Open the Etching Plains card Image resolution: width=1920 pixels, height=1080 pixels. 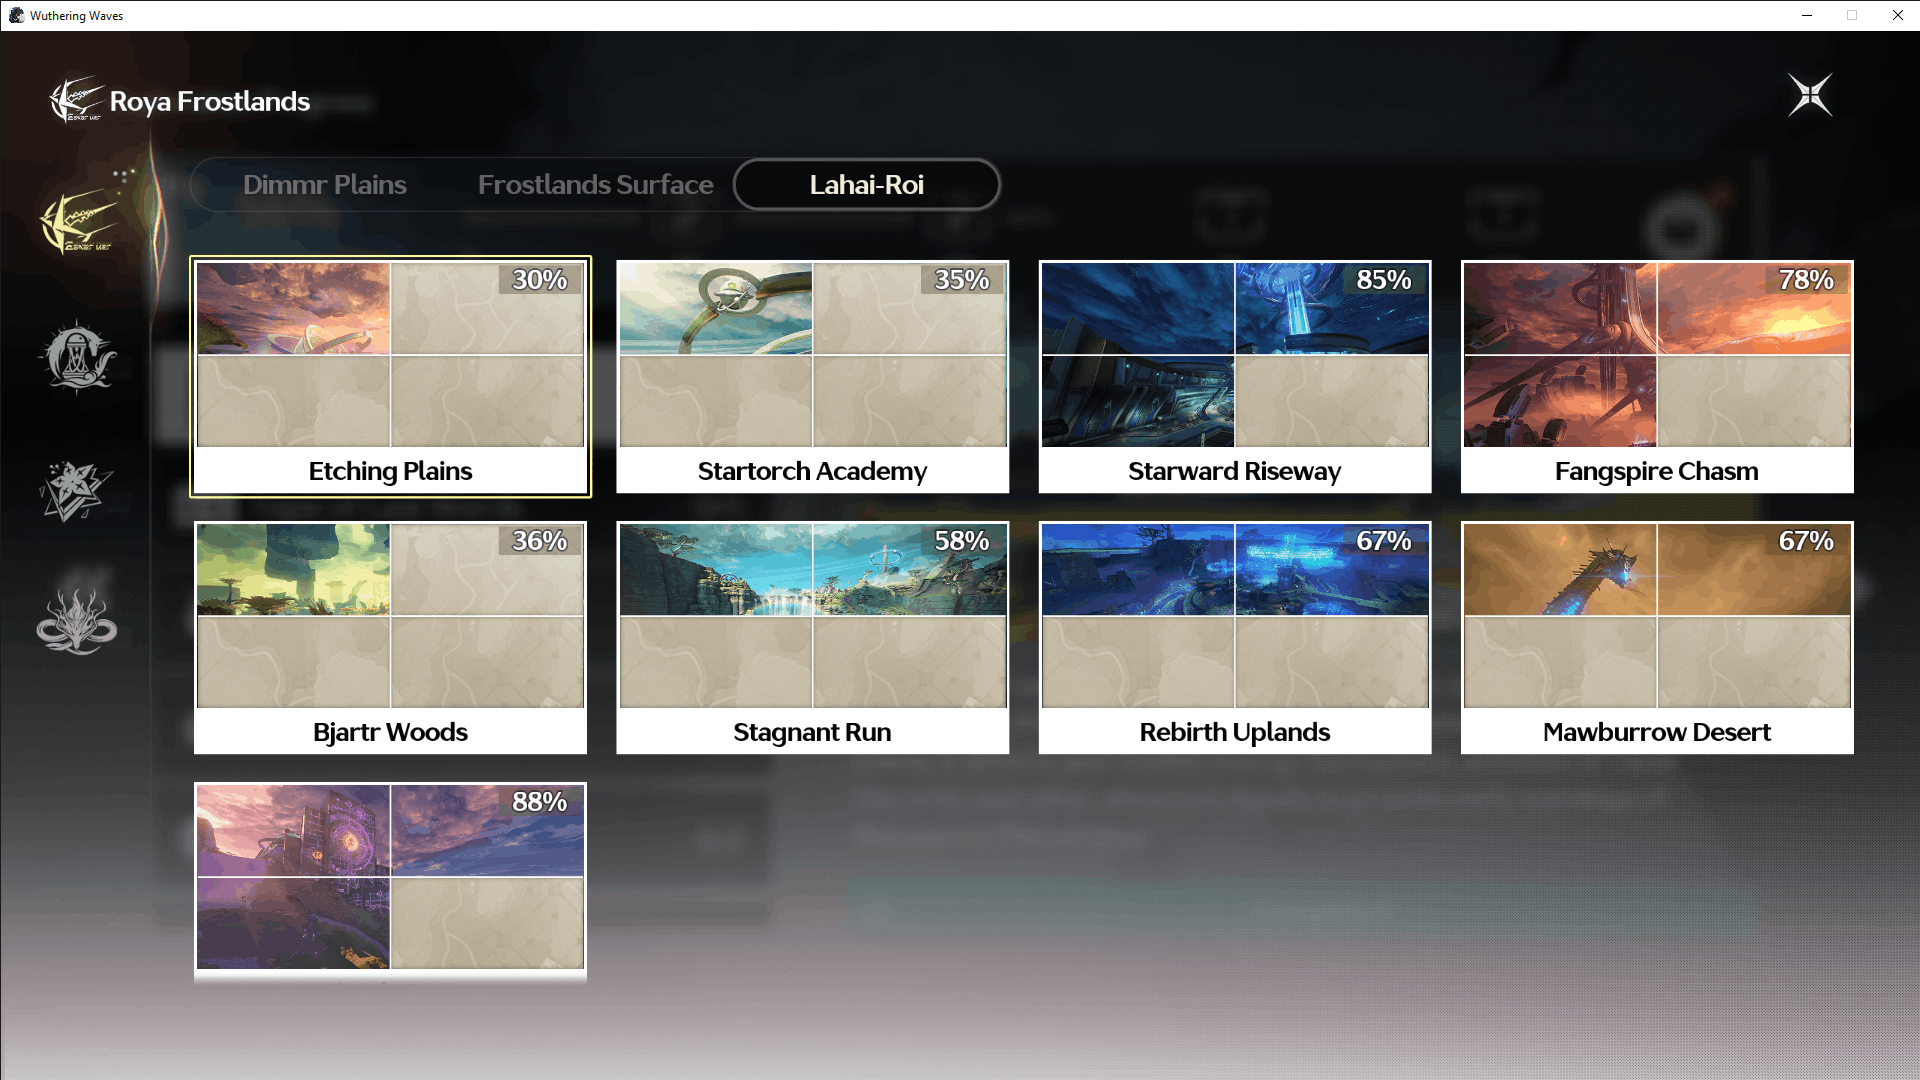click(x=390, y=377)
